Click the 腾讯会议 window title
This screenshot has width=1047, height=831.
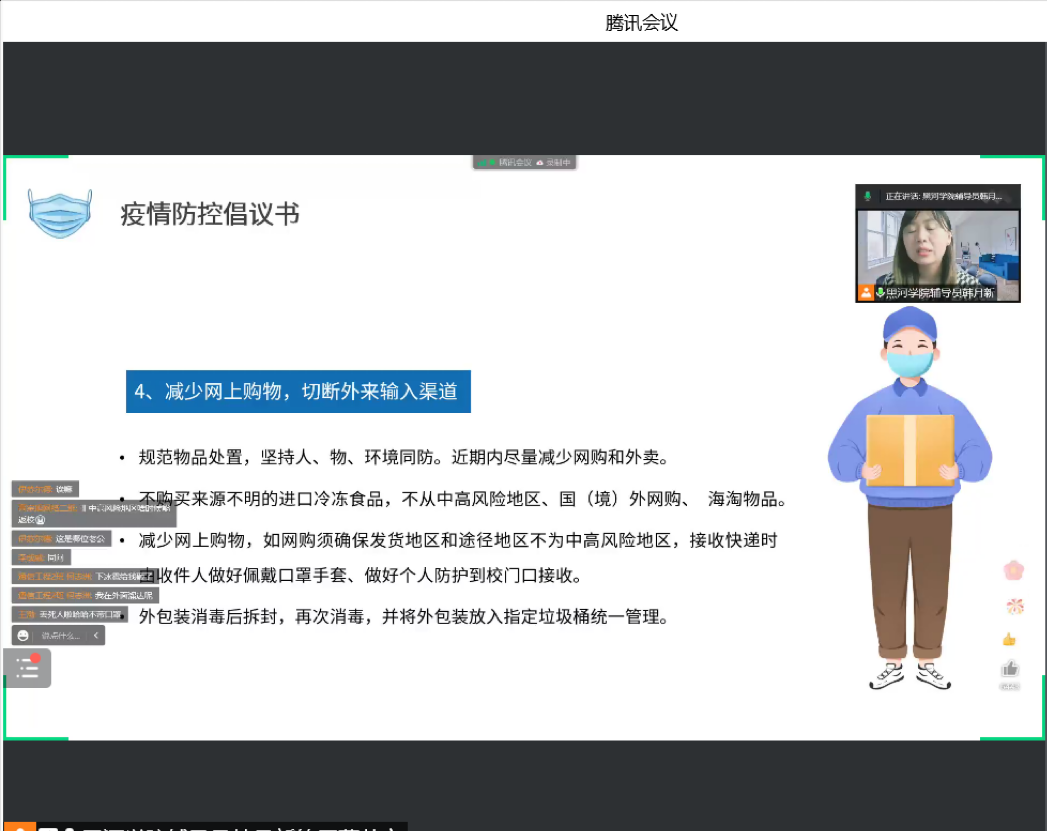pyautogui.click(x=642, y=22)
